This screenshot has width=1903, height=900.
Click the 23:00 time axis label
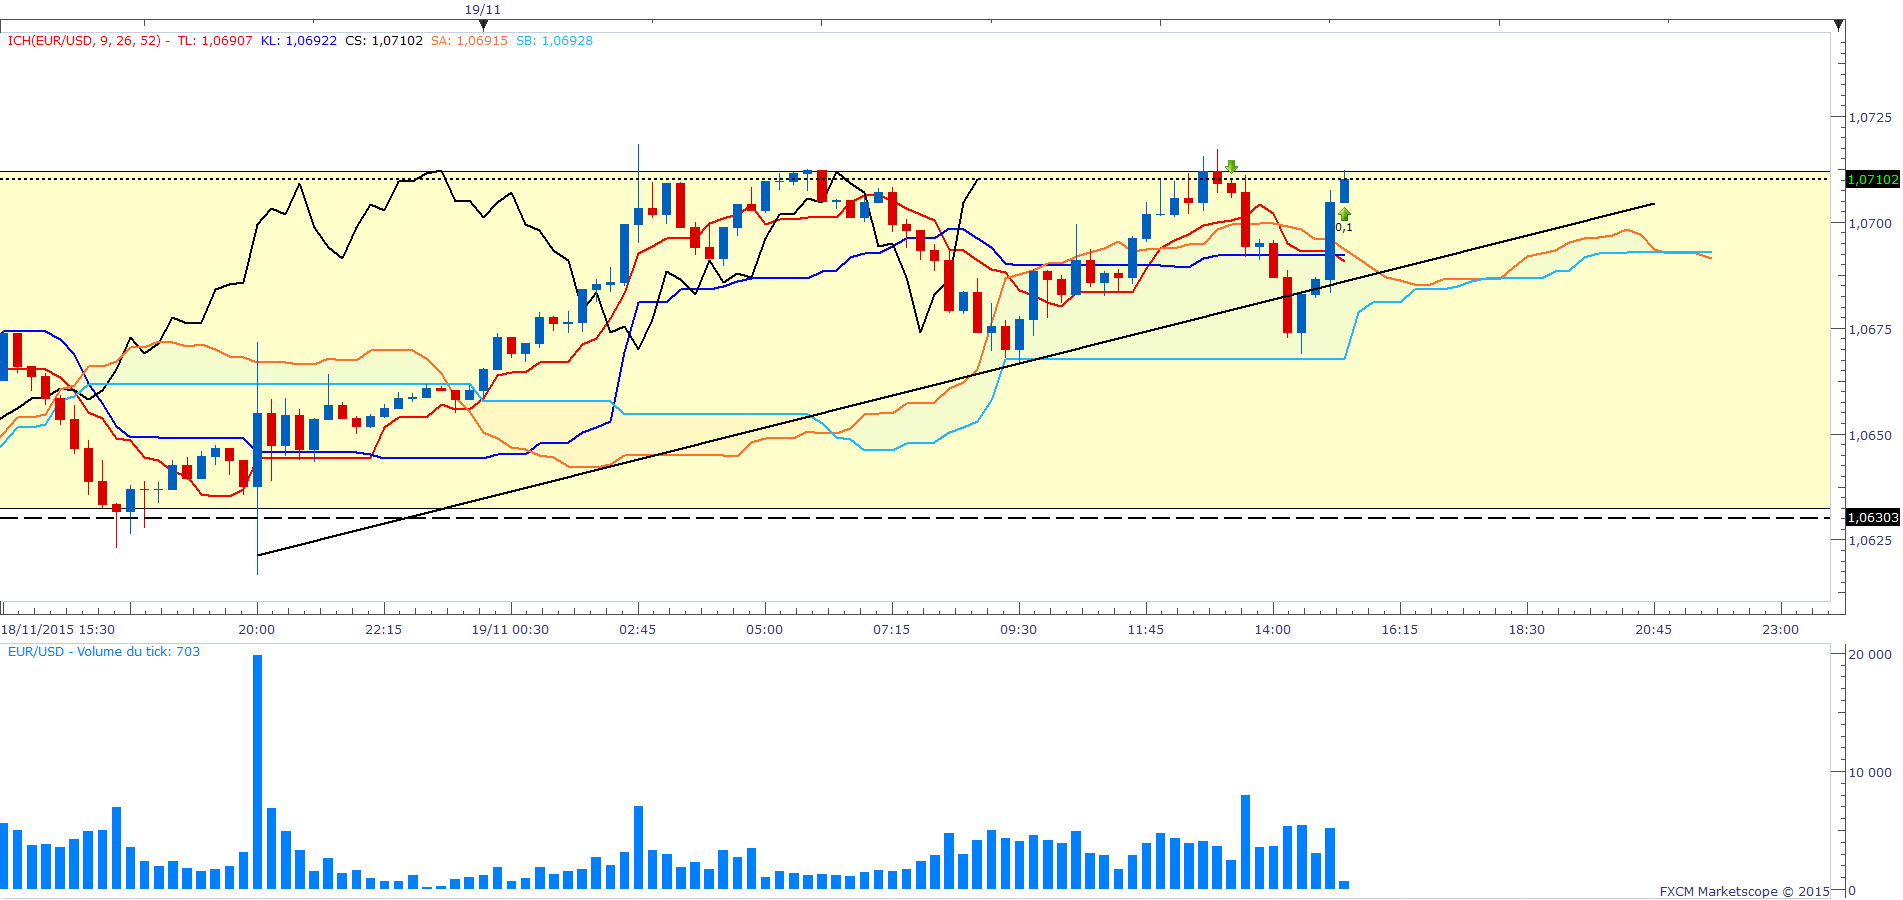[x=1781, y=630]
